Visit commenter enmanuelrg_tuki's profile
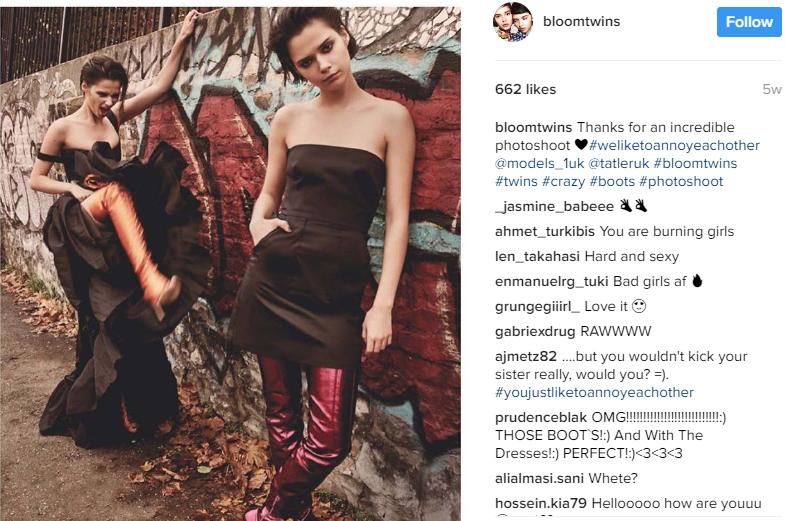Viewport: 786px width, 521px height. [551, 281]
